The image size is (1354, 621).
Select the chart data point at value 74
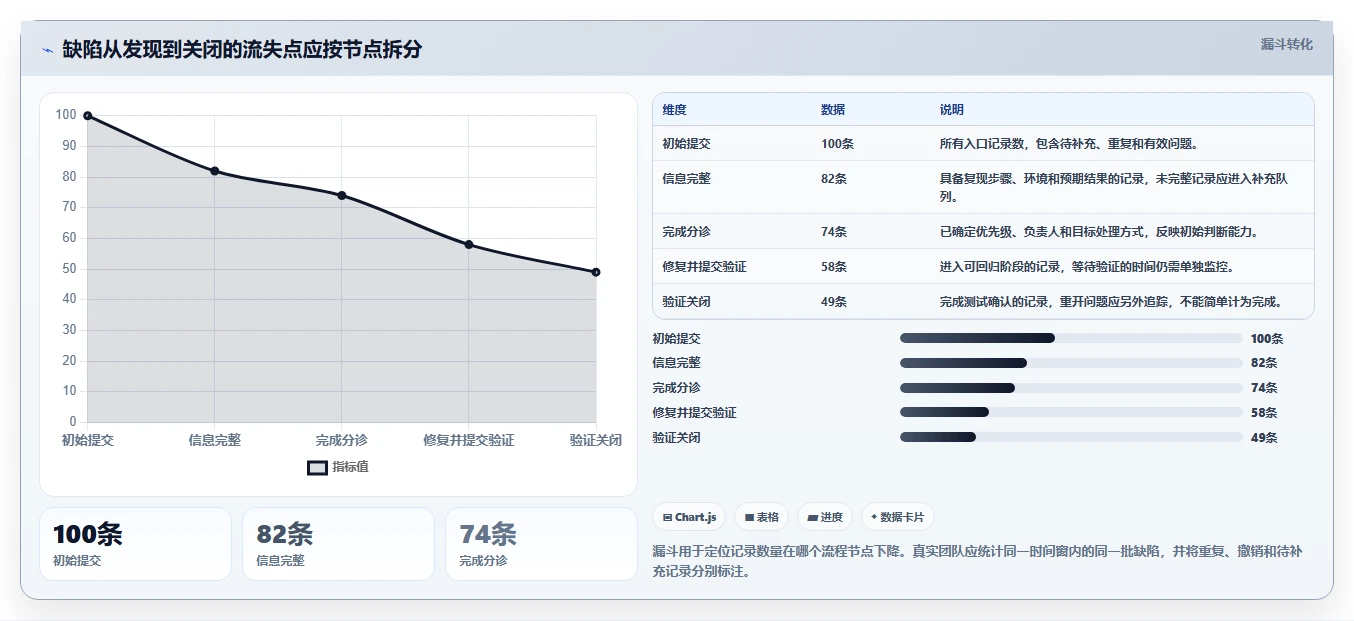tap(342, 195)
